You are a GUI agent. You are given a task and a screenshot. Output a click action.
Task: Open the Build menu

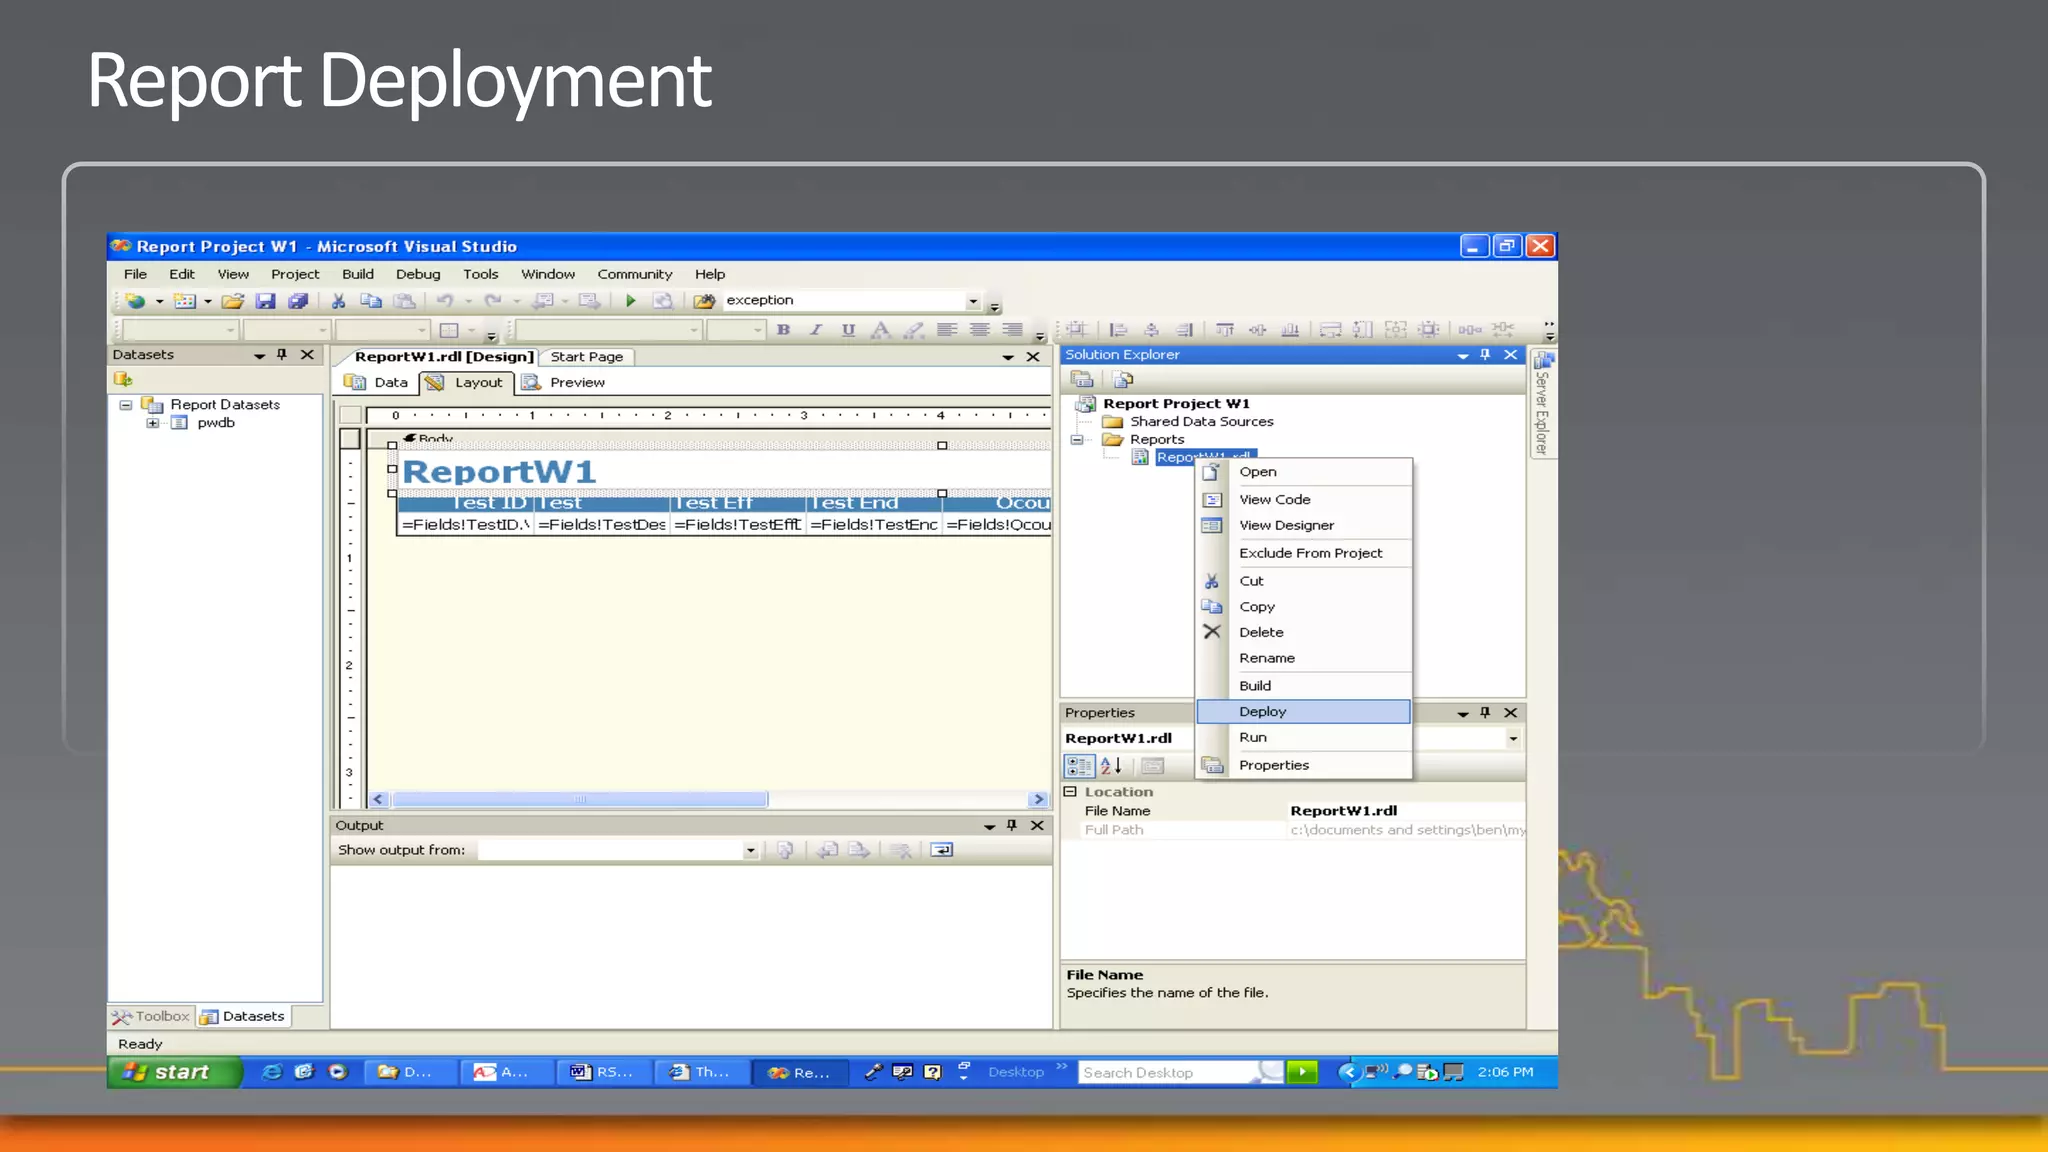coord(358,274)
